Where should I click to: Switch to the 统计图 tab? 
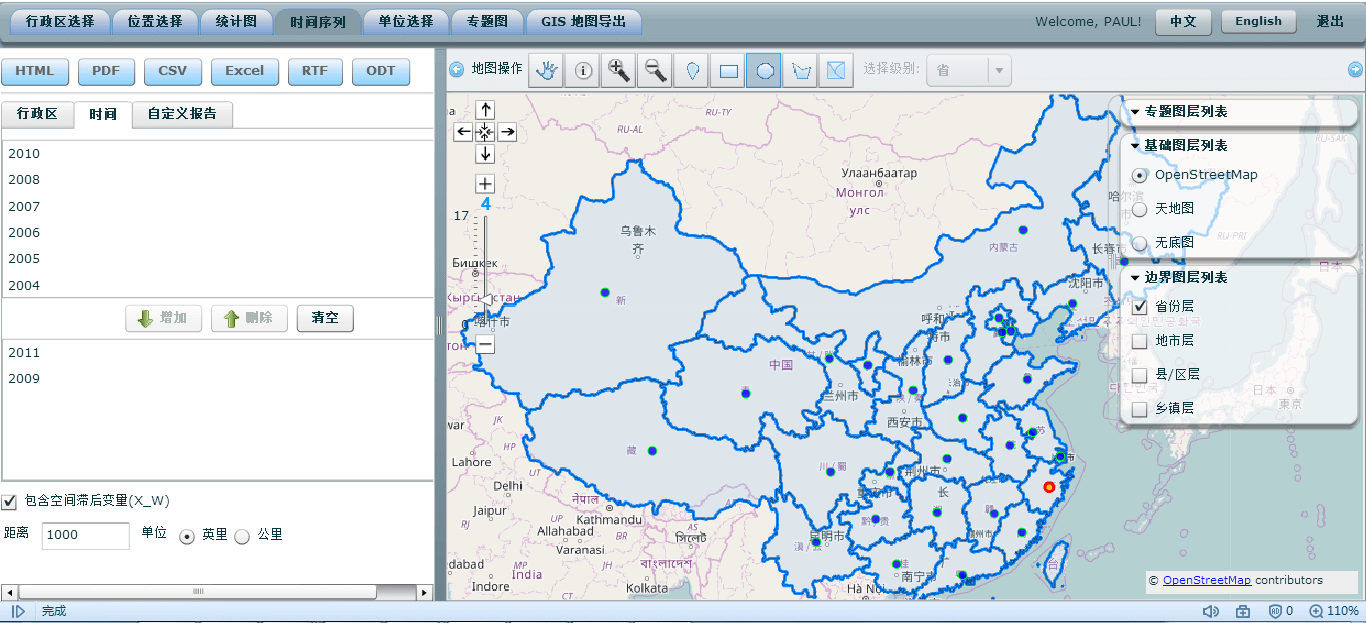237,21
